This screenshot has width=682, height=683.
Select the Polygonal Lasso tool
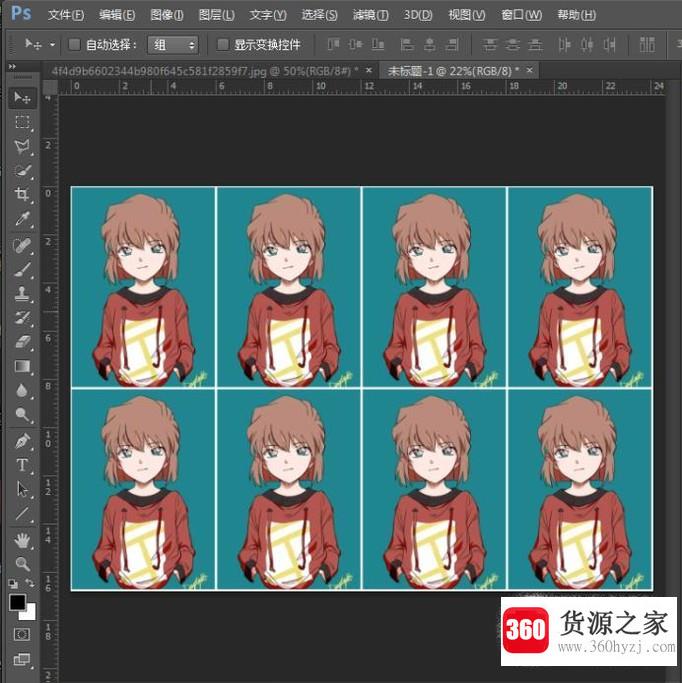22,146
